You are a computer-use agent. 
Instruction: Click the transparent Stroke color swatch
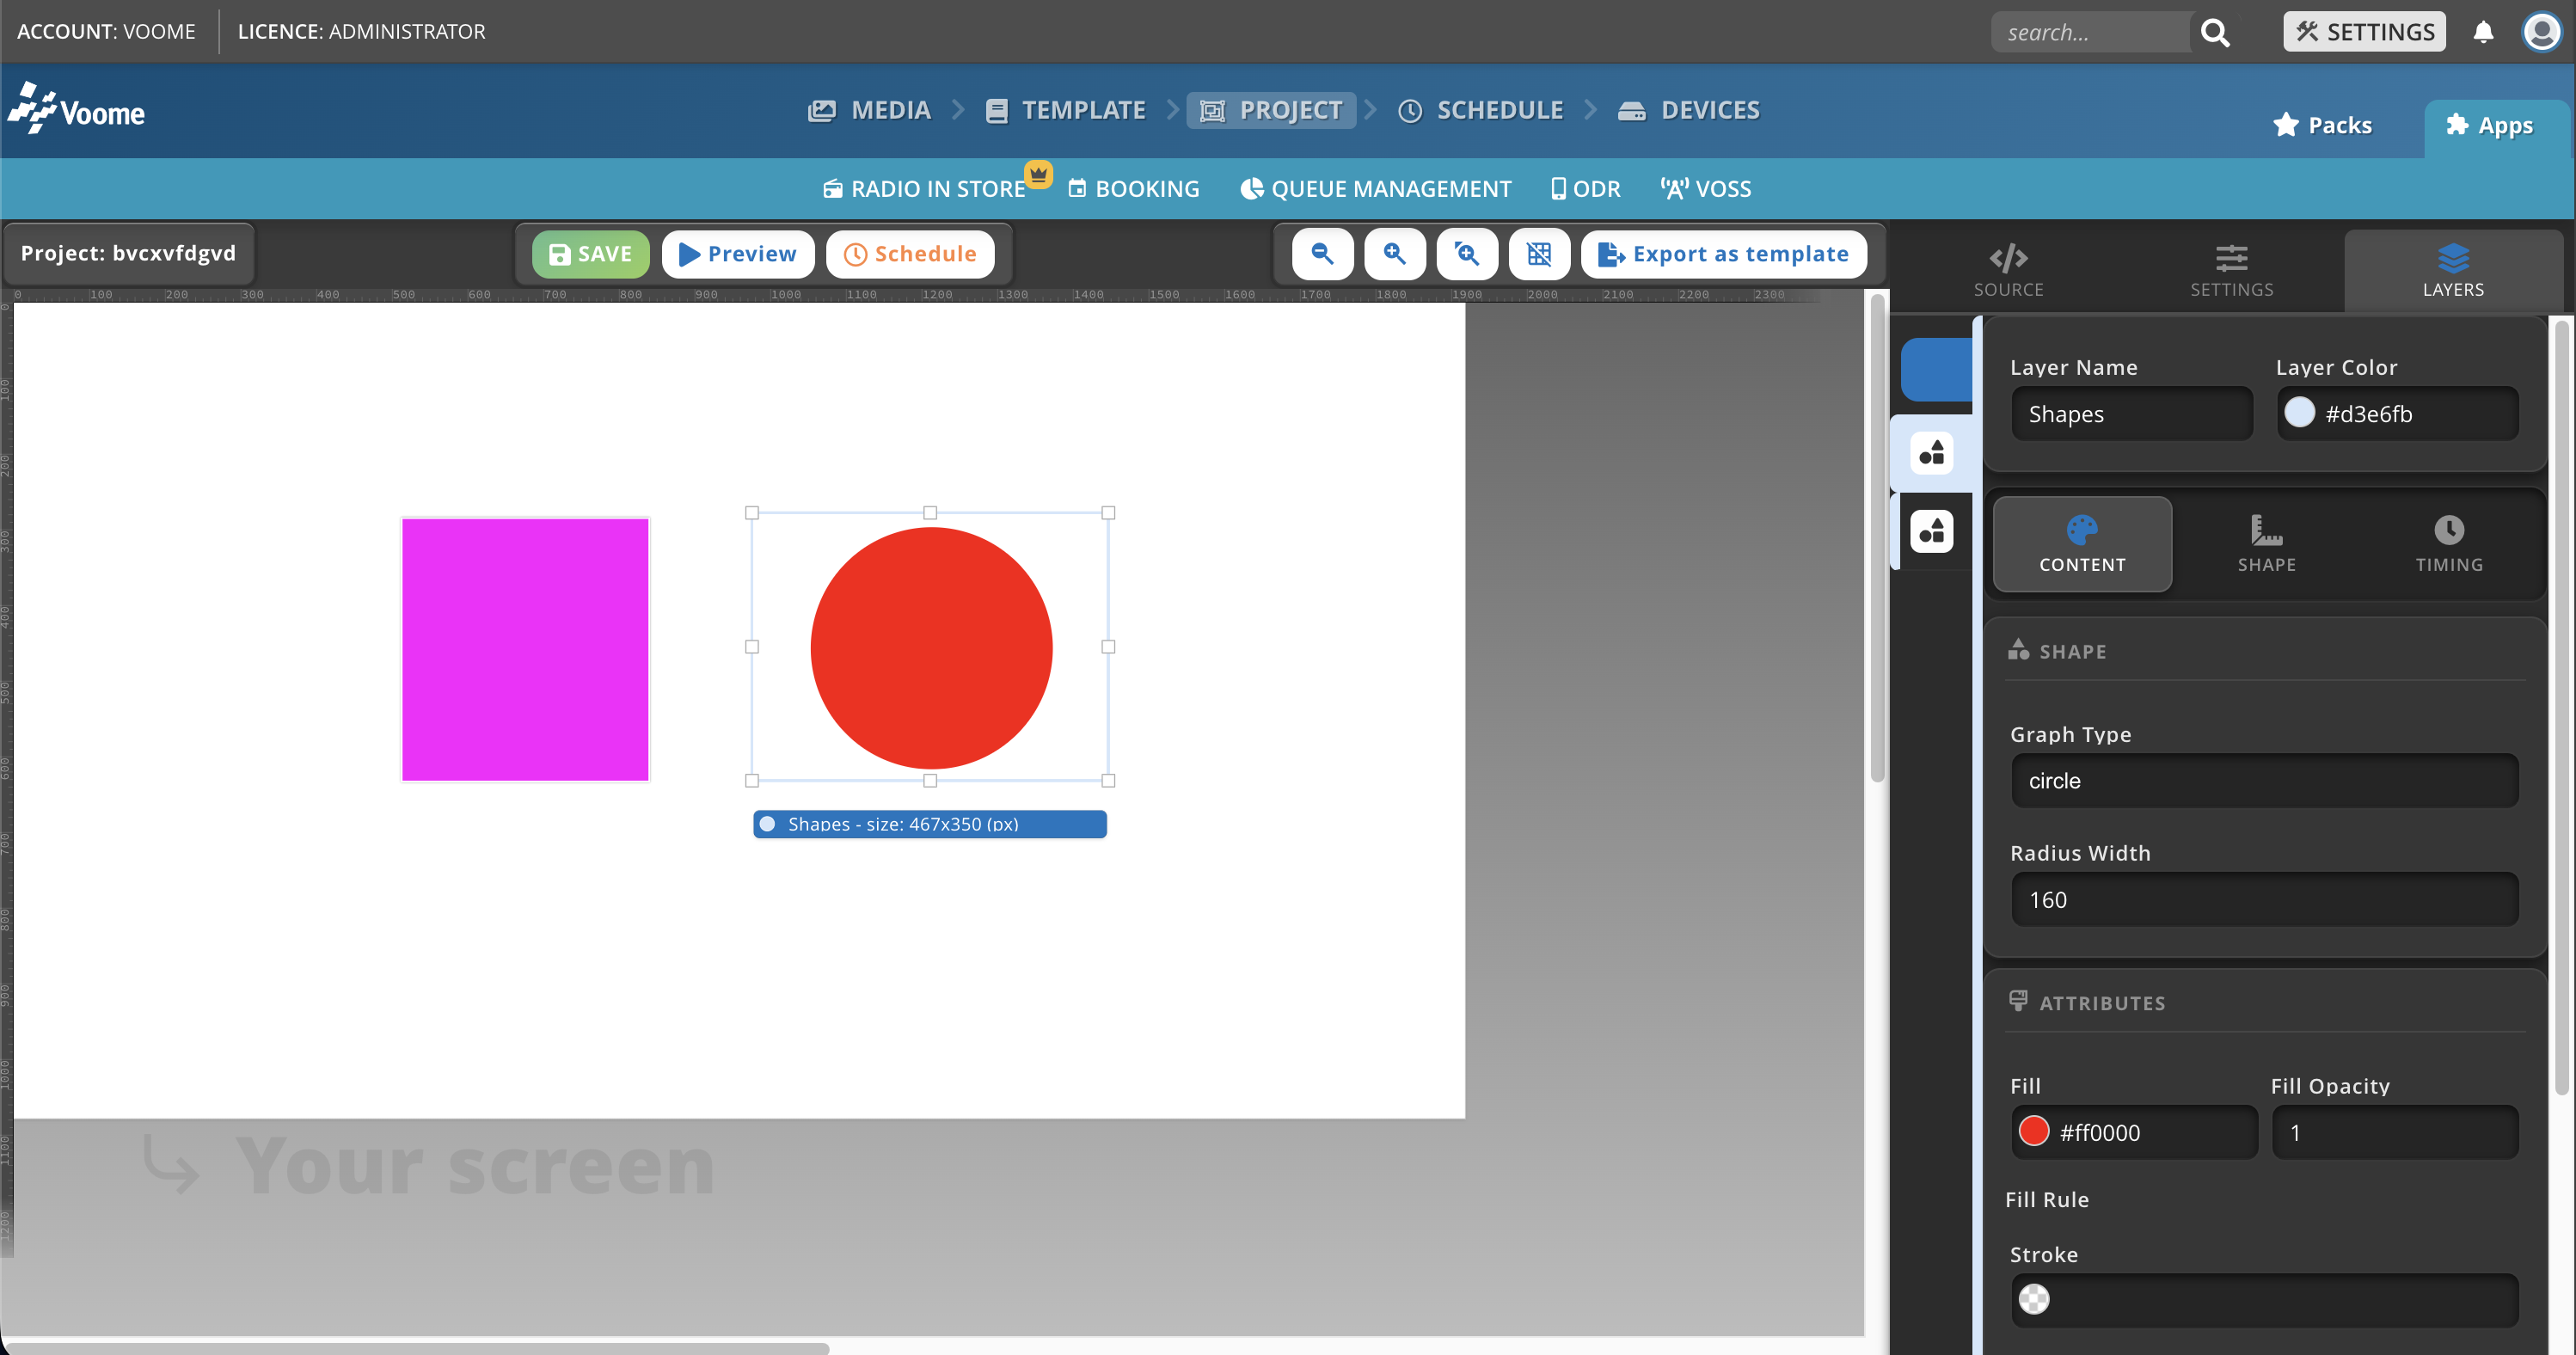(x=2033, y=1299)
